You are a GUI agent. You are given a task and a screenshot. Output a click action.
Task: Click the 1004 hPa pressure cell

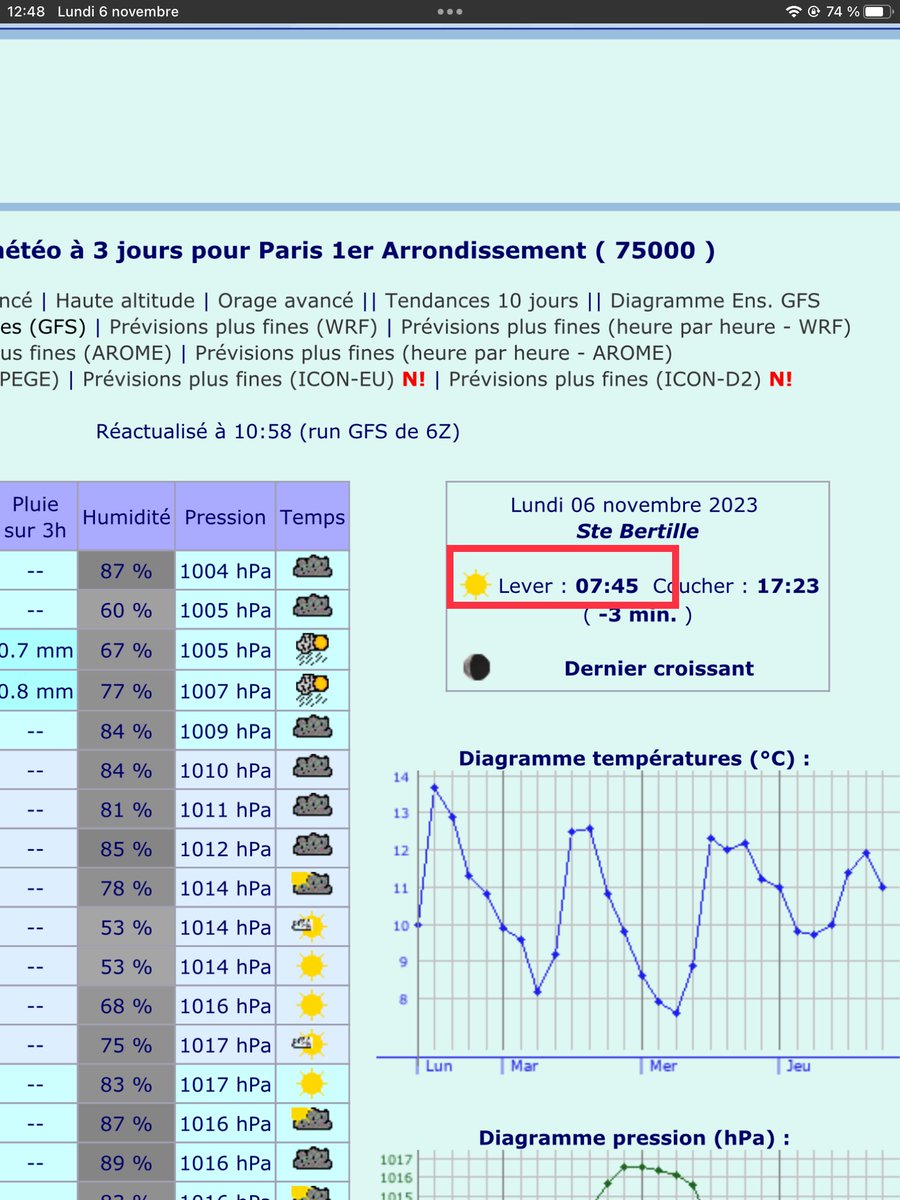coord(225,571)
